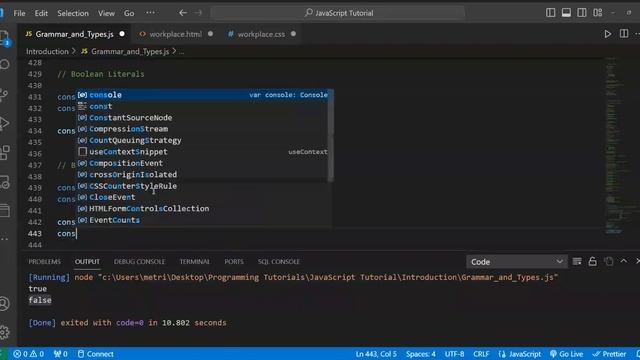Switch to the workplace.css tab
This screenshot has height=360, width=640.
[x=261, y=34]
